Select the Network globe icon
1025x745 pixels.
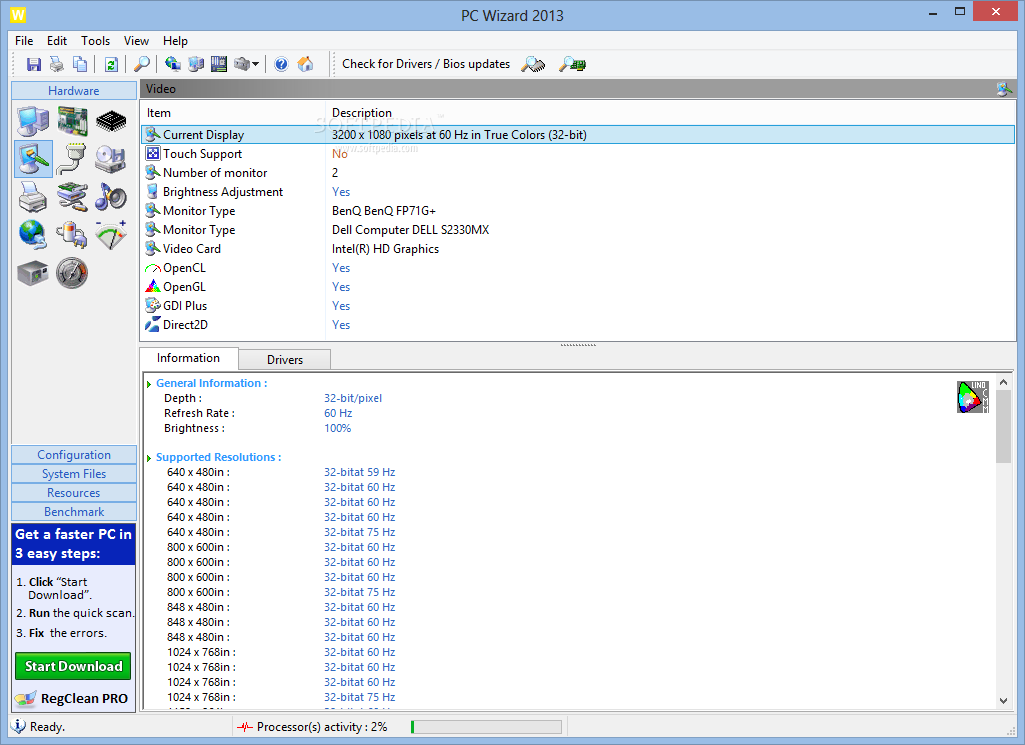(33, 235)
